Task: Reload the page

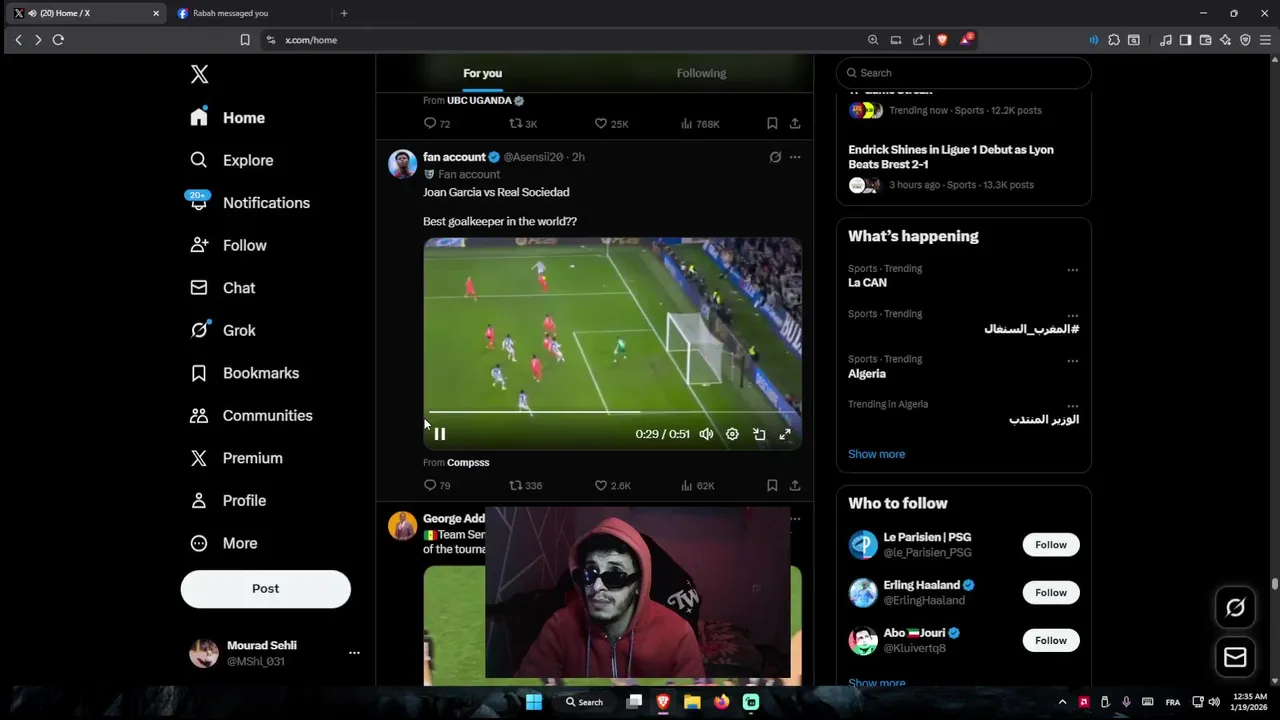Action: tap(58, 40)
